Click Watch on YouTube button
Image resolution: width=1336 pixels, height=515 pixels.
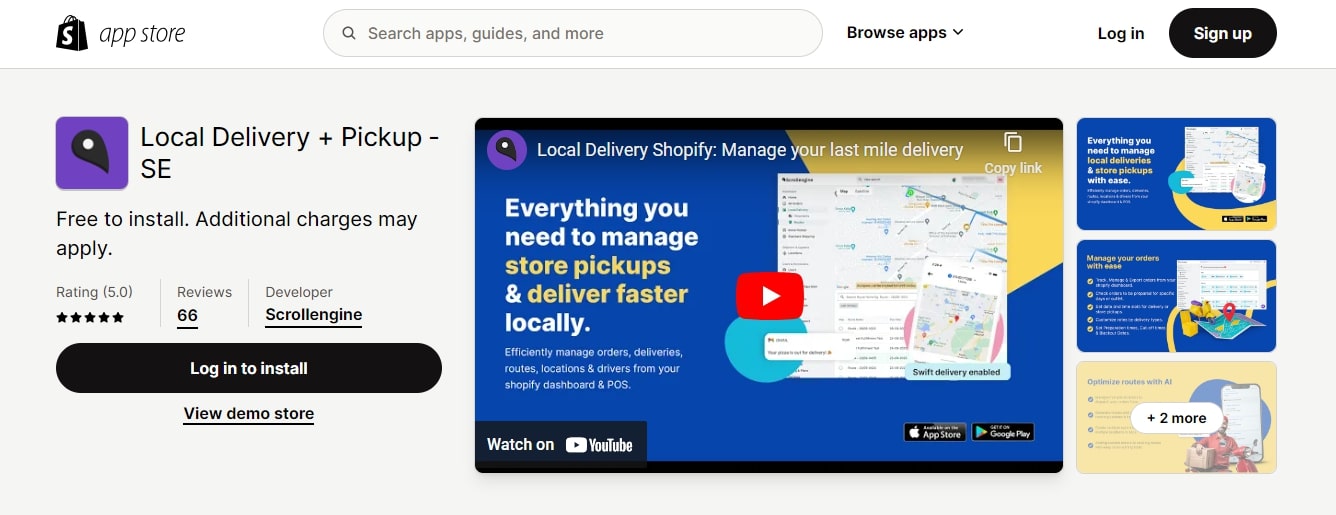[x=560, y=445]
